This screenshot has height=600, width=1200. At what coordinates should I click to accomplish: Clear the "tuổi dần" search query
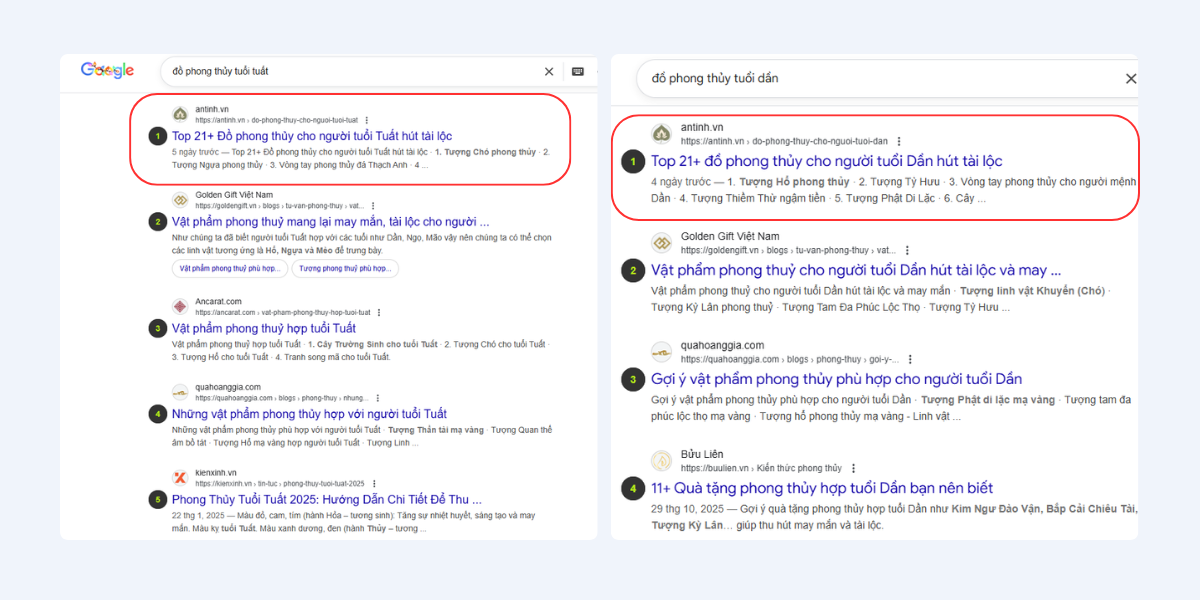(x=1131, y=79)
